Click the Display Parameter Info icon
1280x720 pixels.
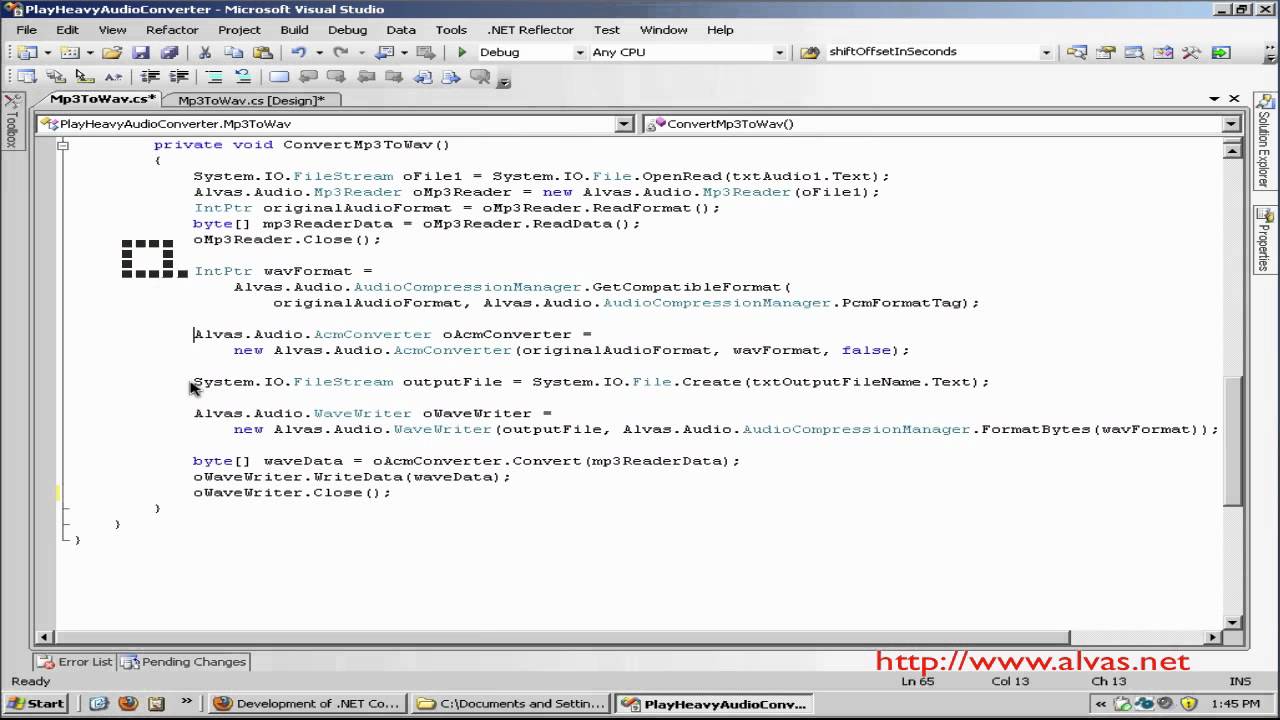click(x=56, y=76)
